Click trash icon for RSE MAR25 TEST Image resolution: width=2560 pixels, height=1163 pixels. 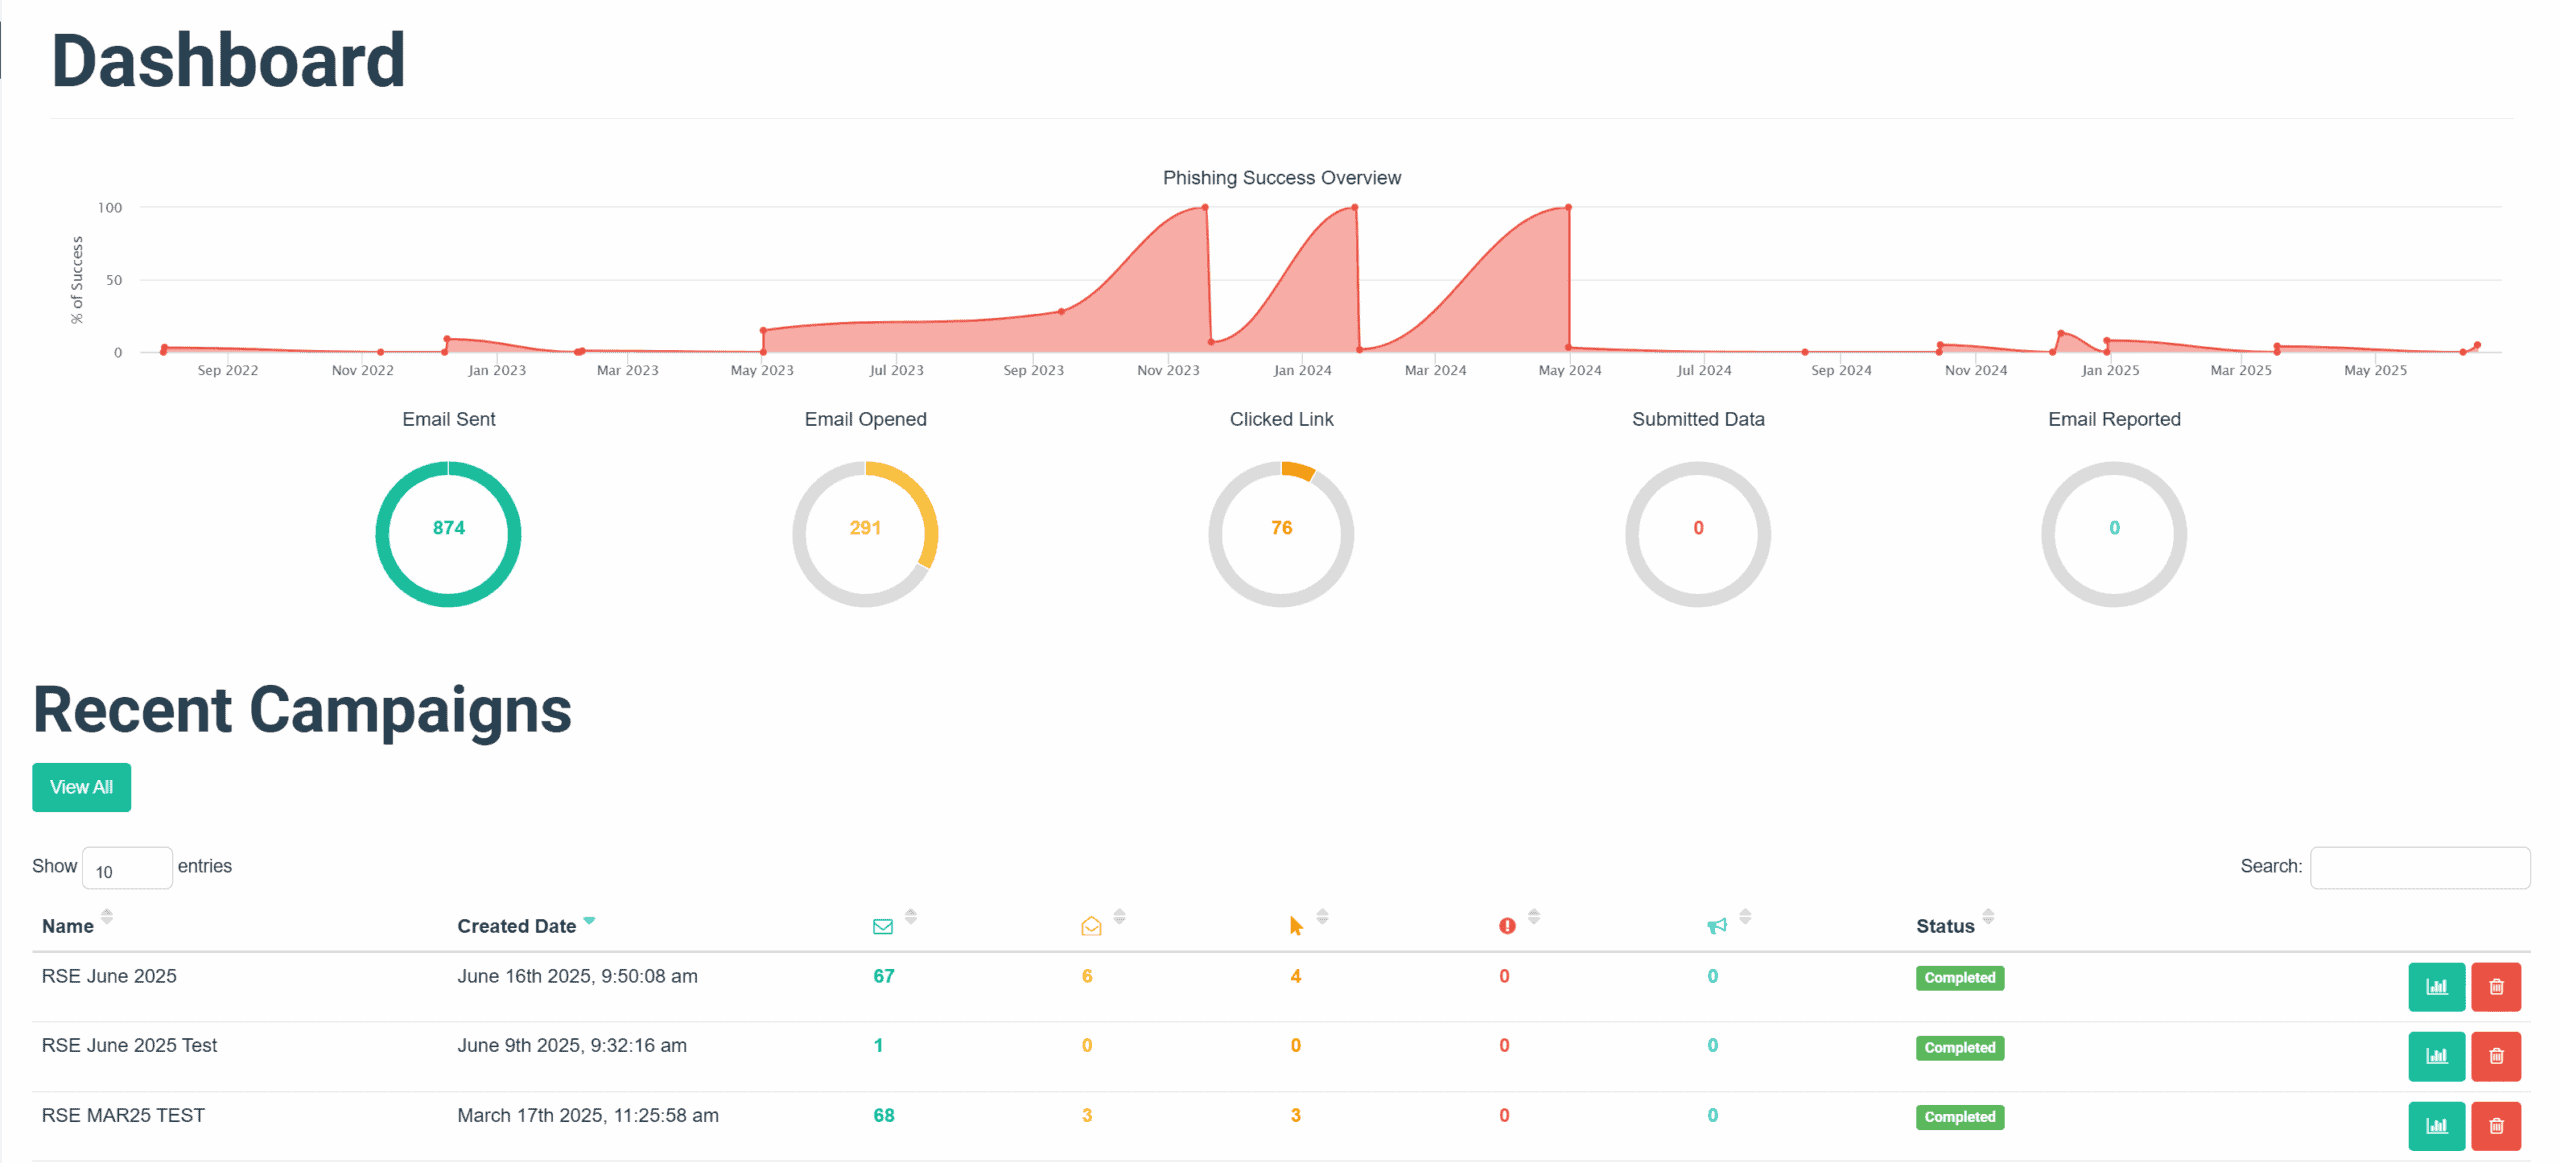pyautogui.click(x=2494, y=1125)
